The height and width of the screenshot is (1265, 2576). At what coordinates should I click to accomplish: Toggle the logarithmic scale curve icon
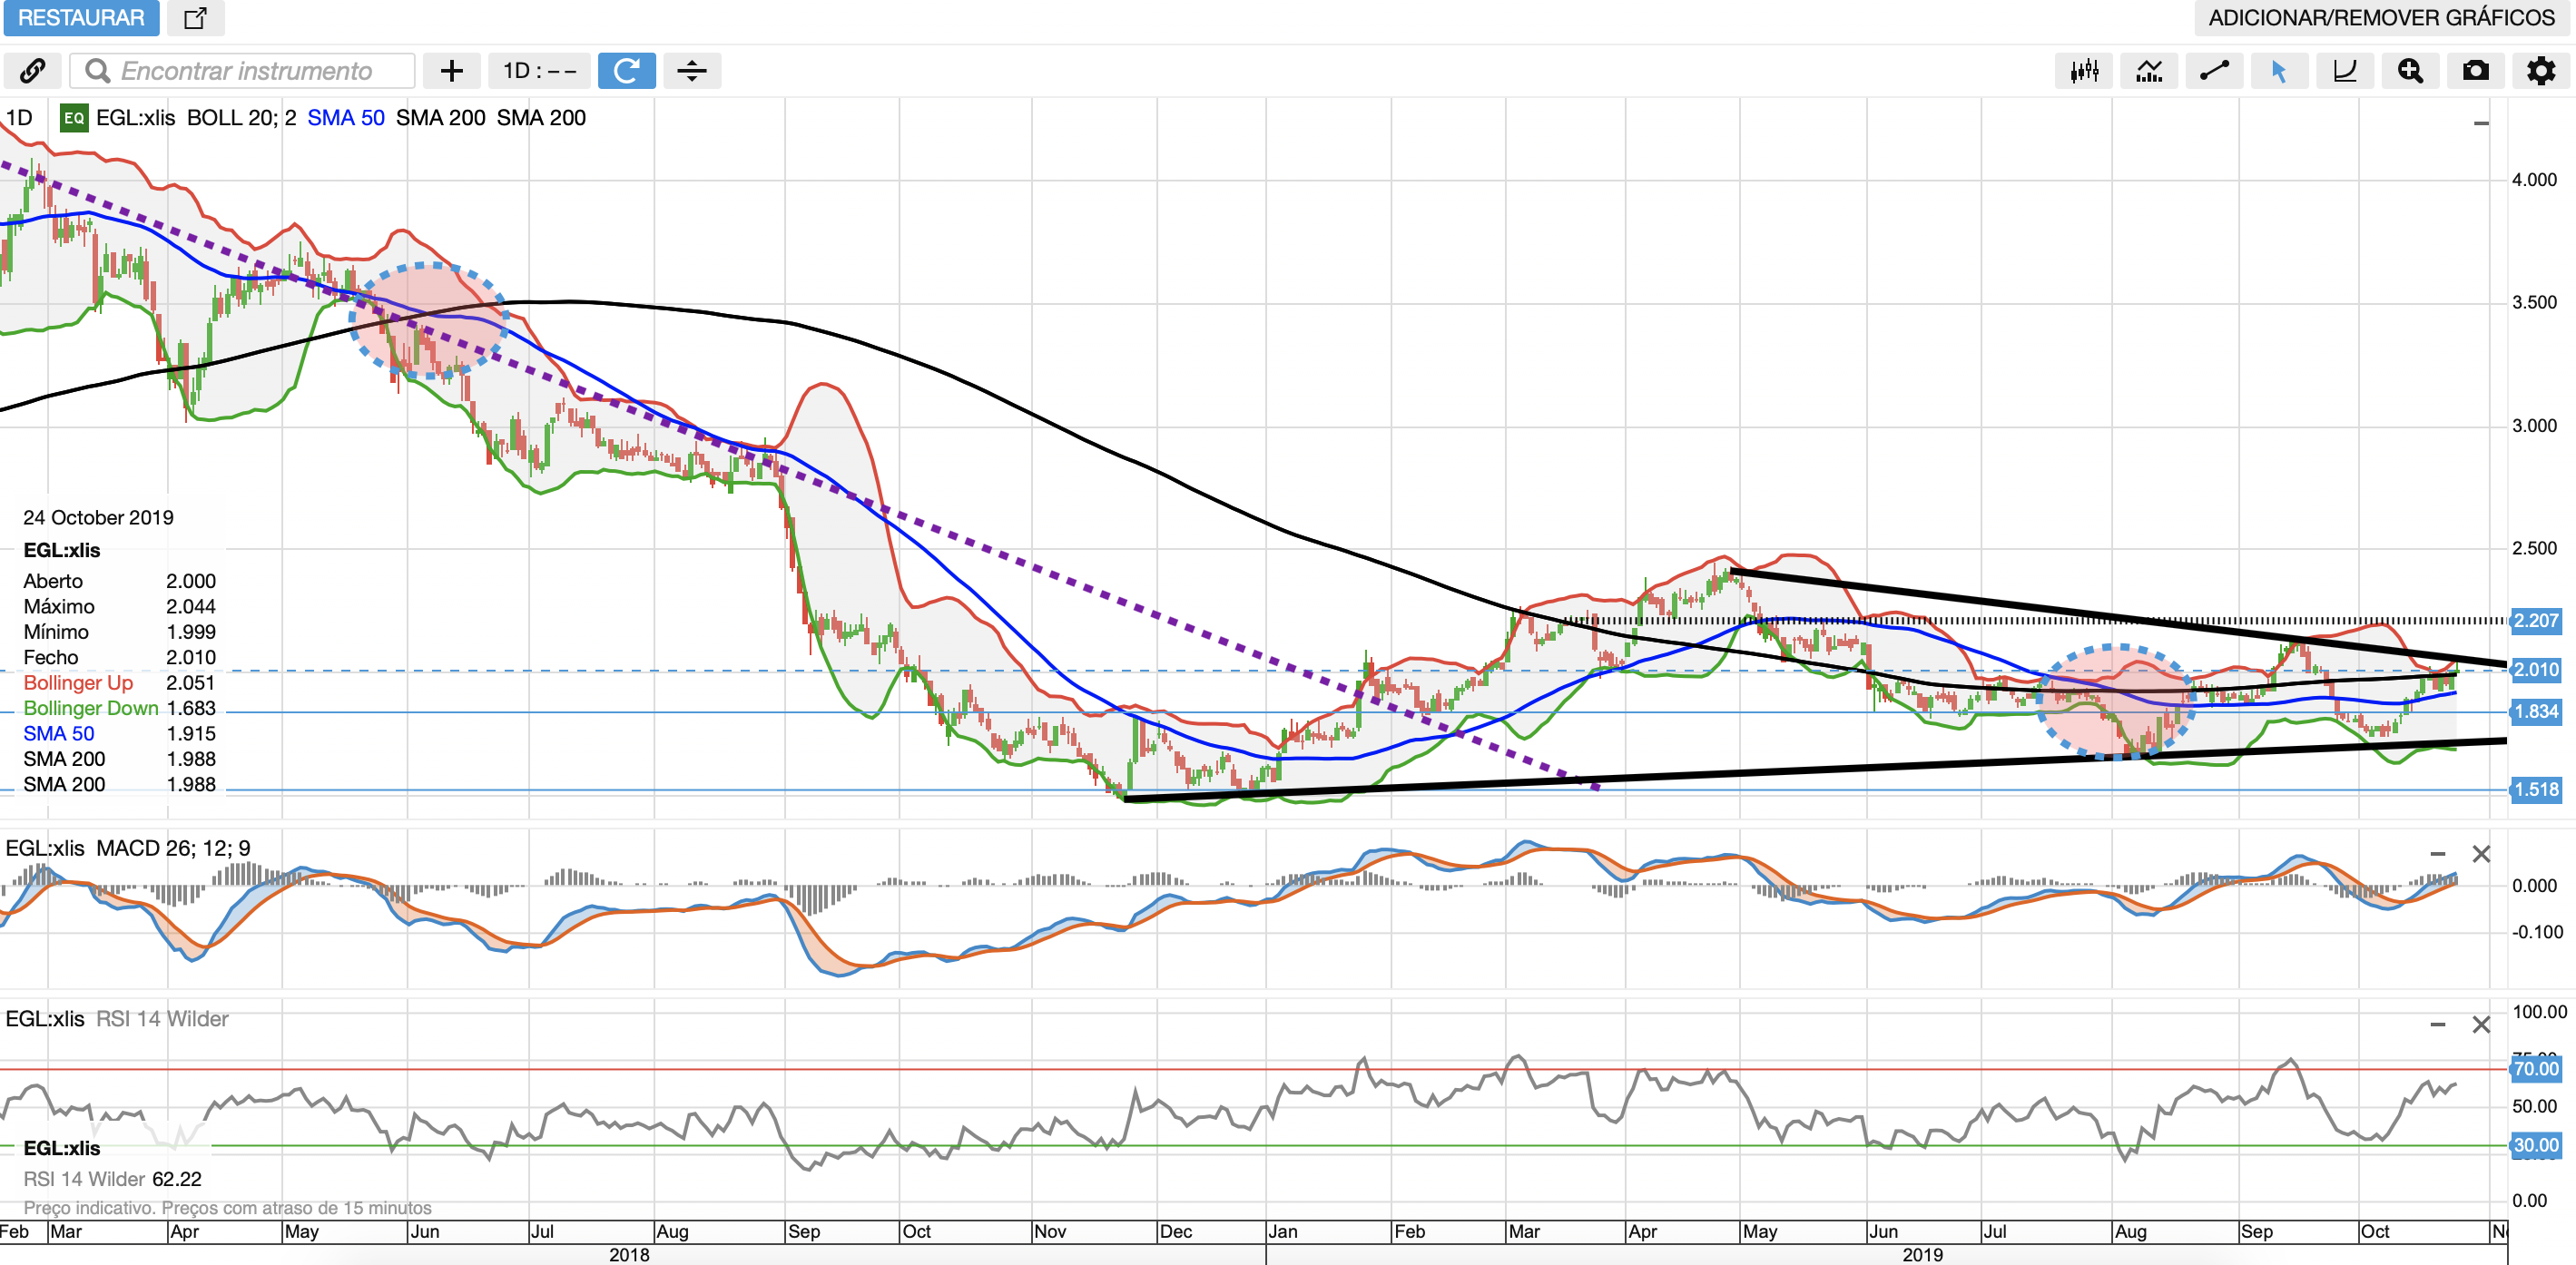2344,71
